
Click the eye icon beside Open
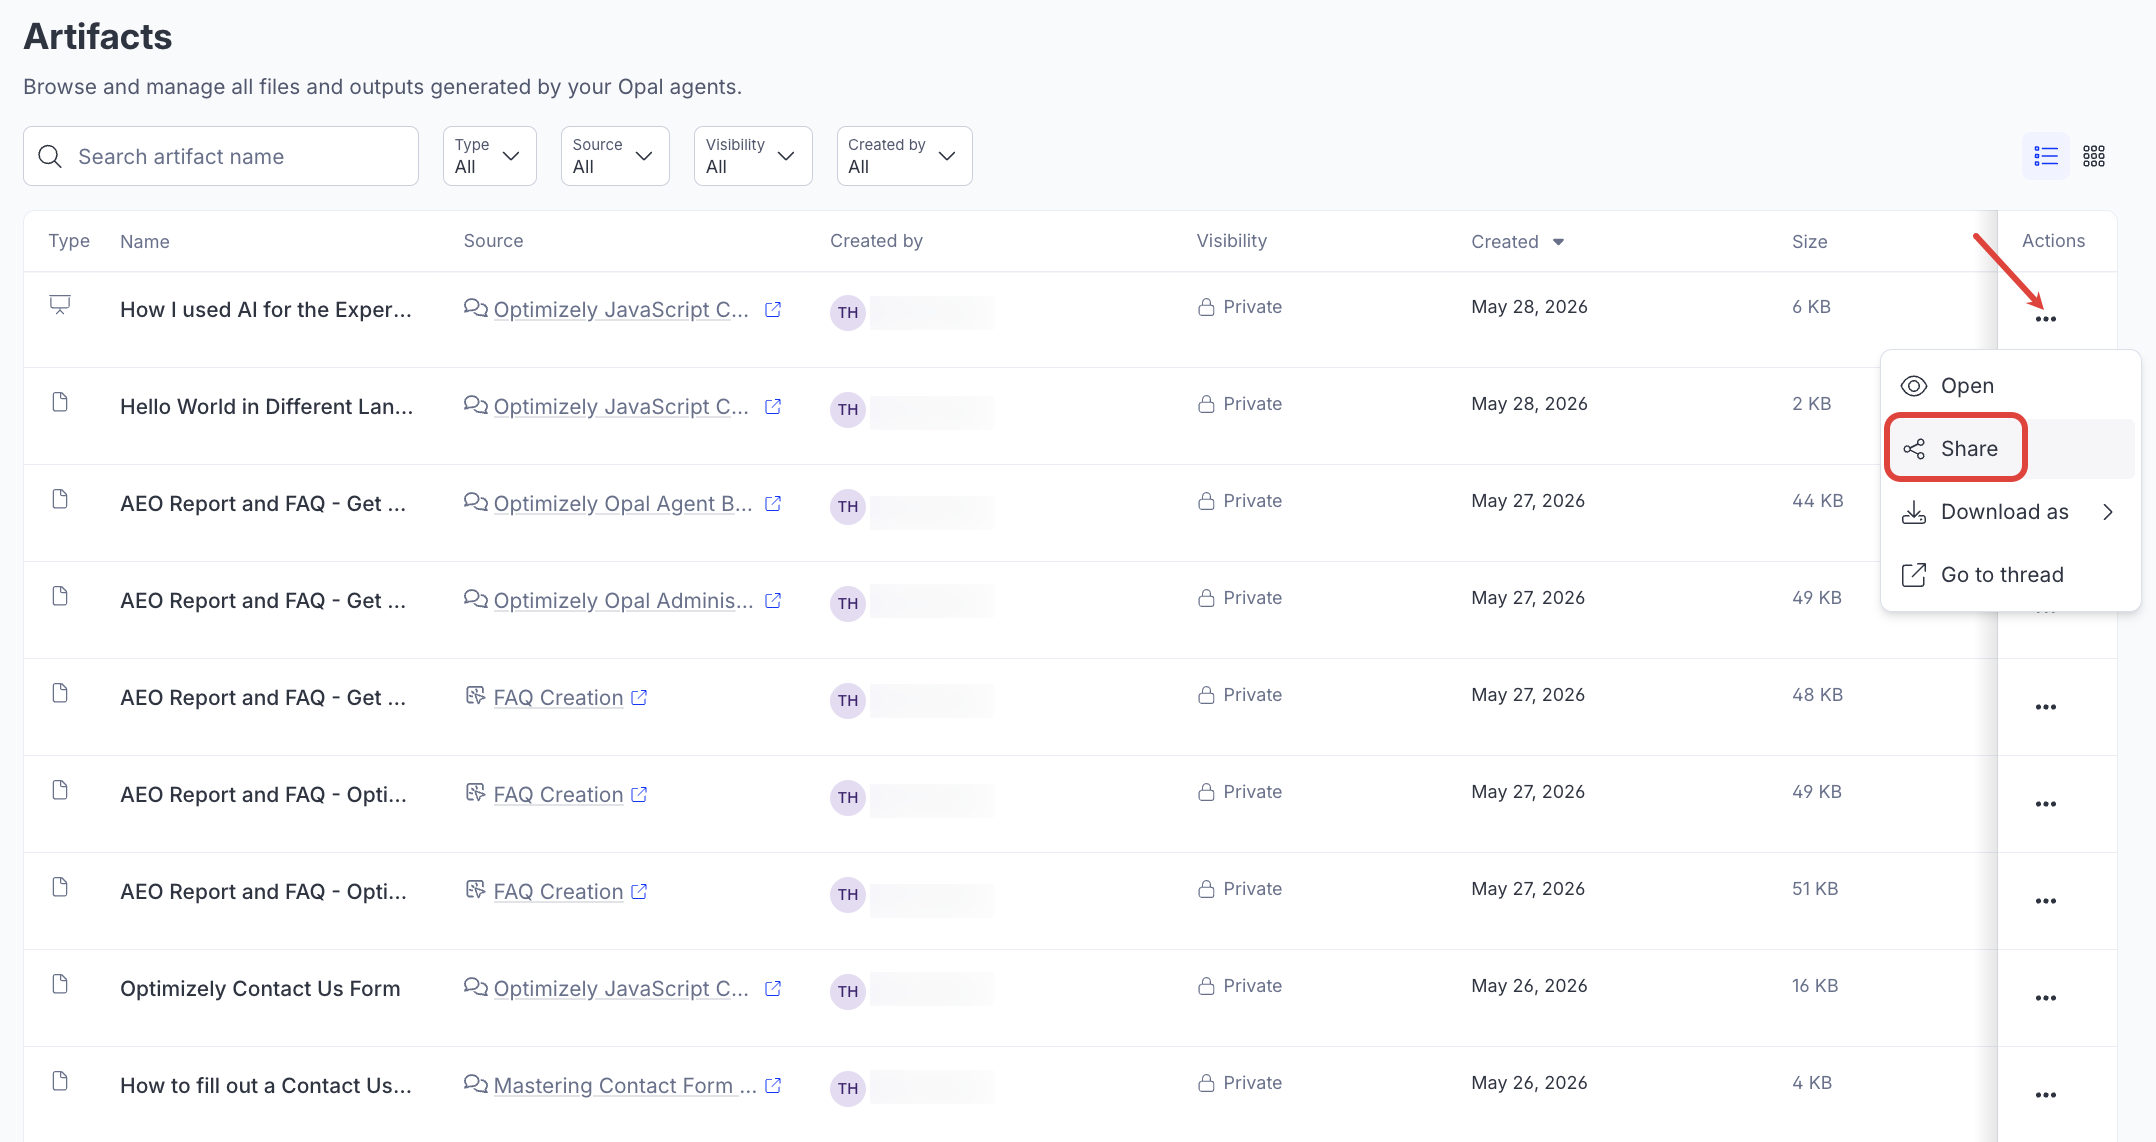point(1914,386)
